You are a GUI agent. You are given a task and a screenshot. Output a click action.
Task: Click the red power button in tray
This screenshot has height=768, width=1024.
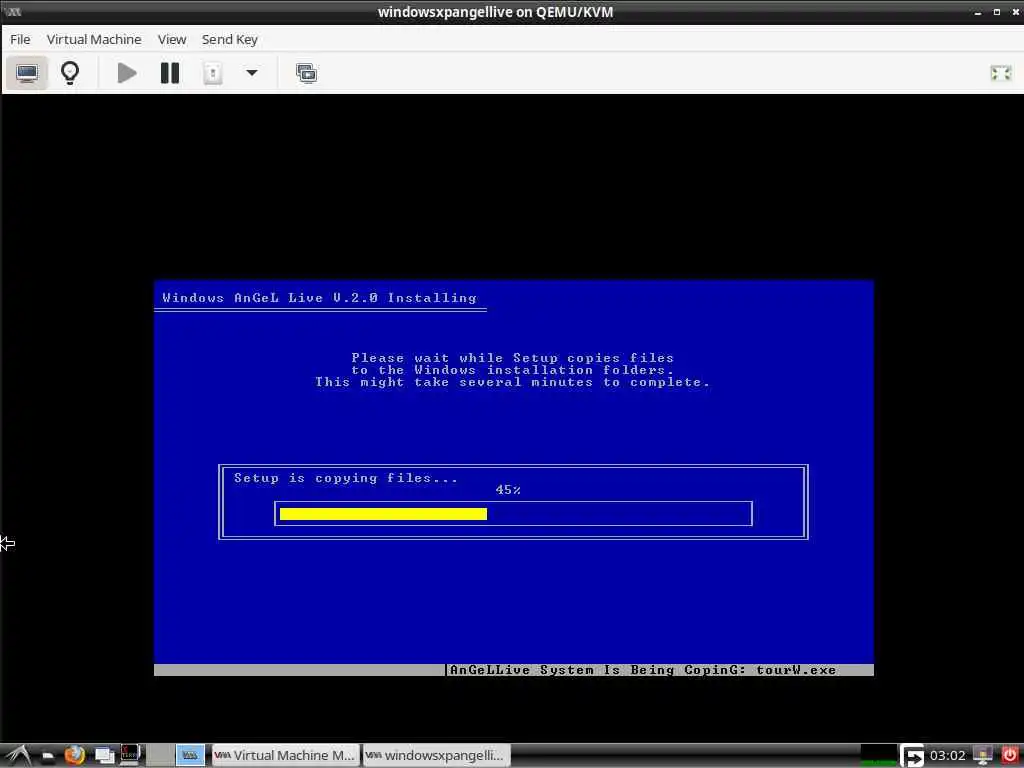point(1010,756)
